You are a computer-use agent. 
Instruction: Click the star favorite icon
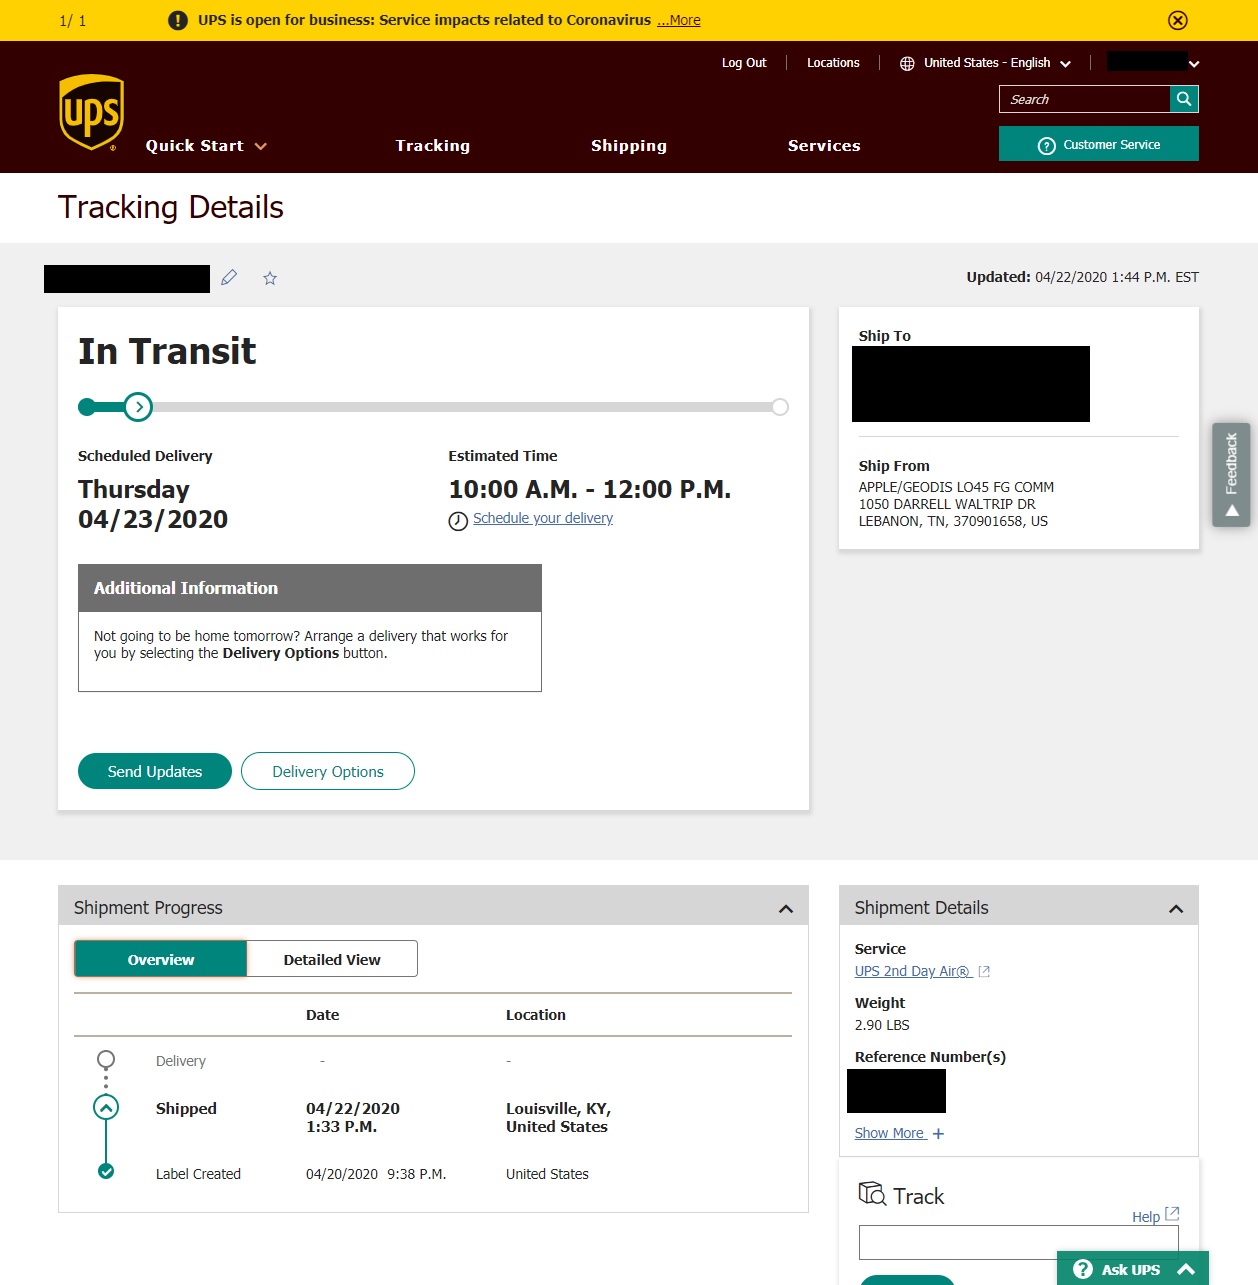[x=270, y=278]
